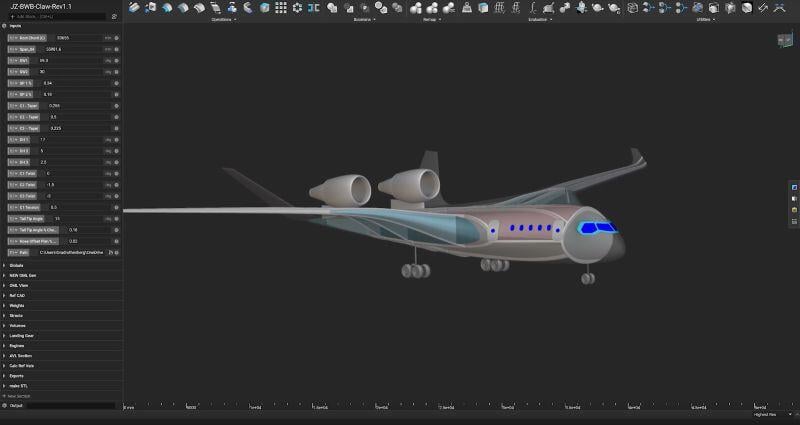Open settings gear for the C1 - Taper input
This screenshot has height=425, width=800.
pyautogui.click(x=116, y=106)
